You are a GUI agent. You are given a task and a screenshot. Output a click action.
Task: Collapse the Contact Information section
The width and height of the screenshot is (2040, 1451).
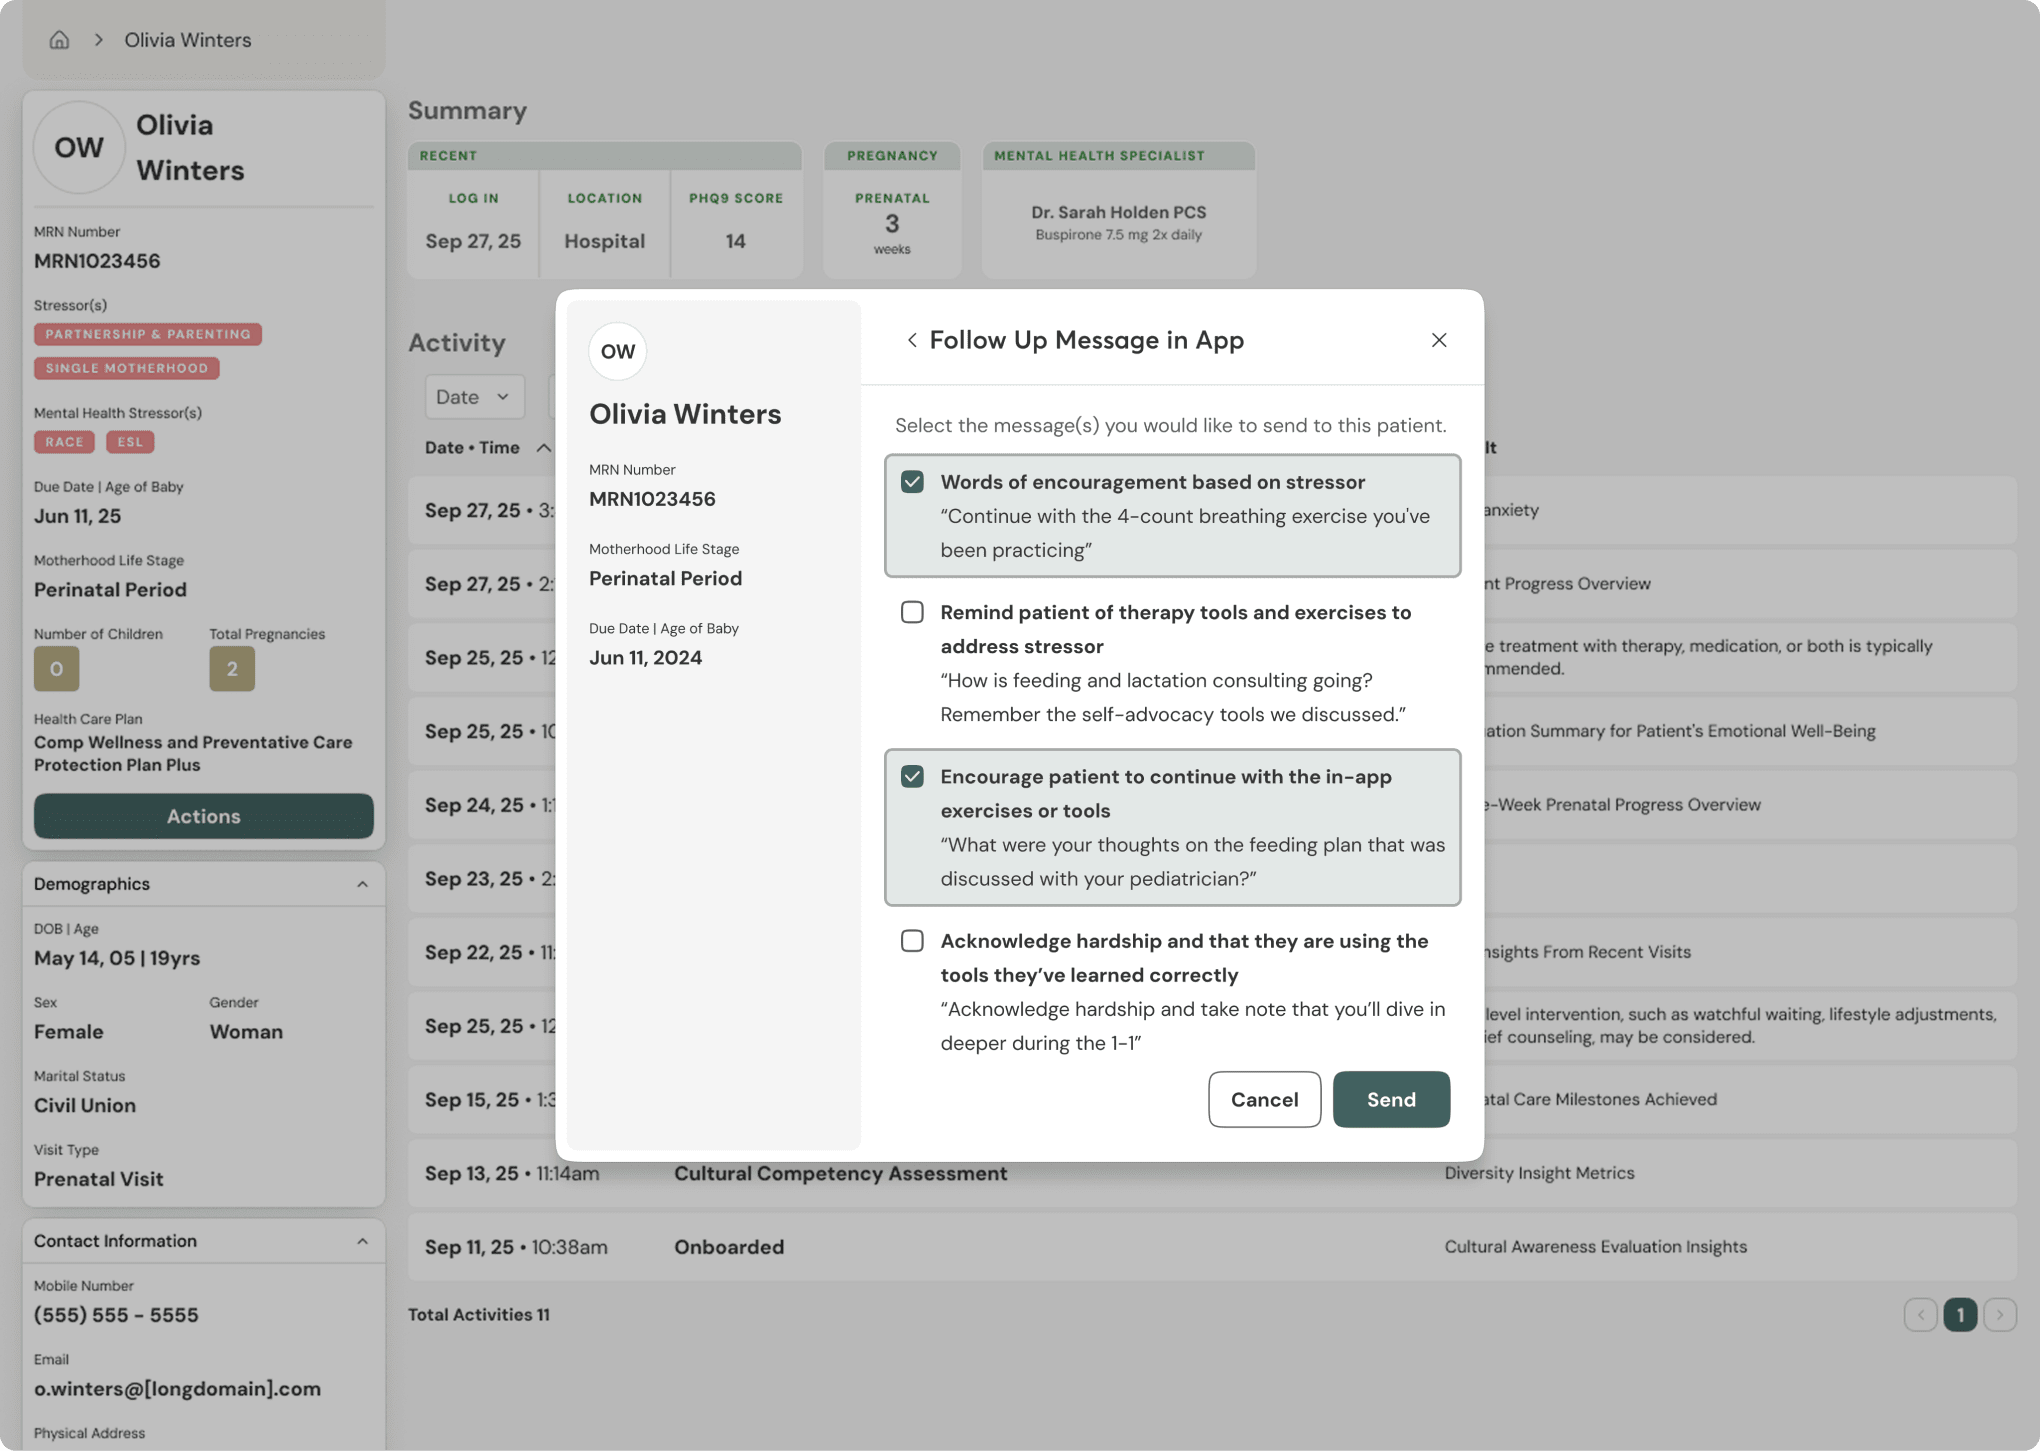(362, 1240)
